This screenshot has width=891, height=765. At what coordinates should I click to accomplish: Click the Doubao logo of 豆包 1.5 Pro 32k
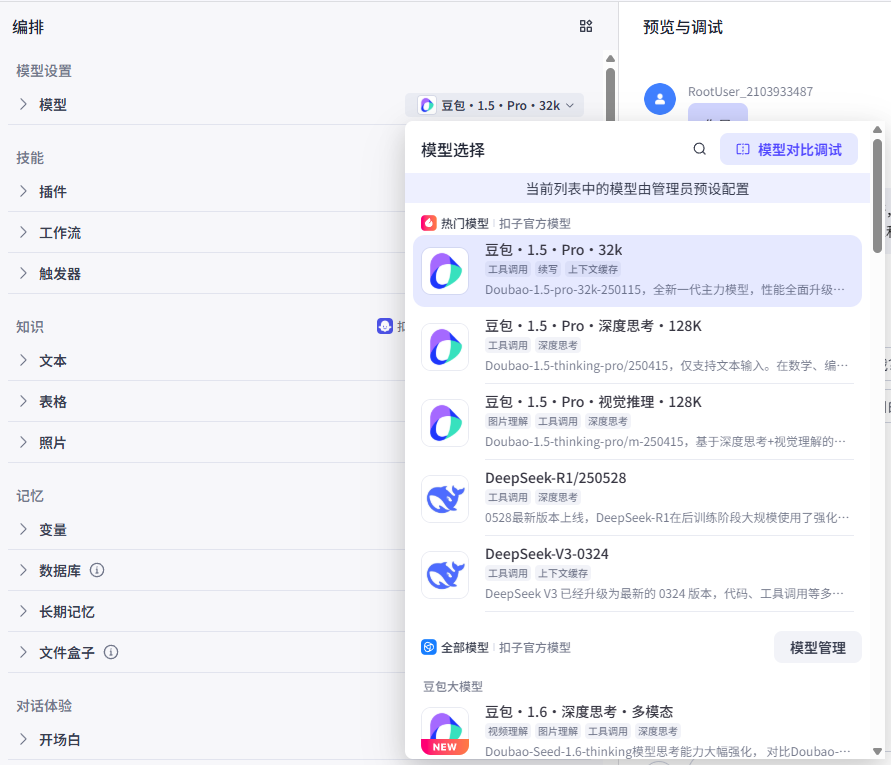pos(445,271)
